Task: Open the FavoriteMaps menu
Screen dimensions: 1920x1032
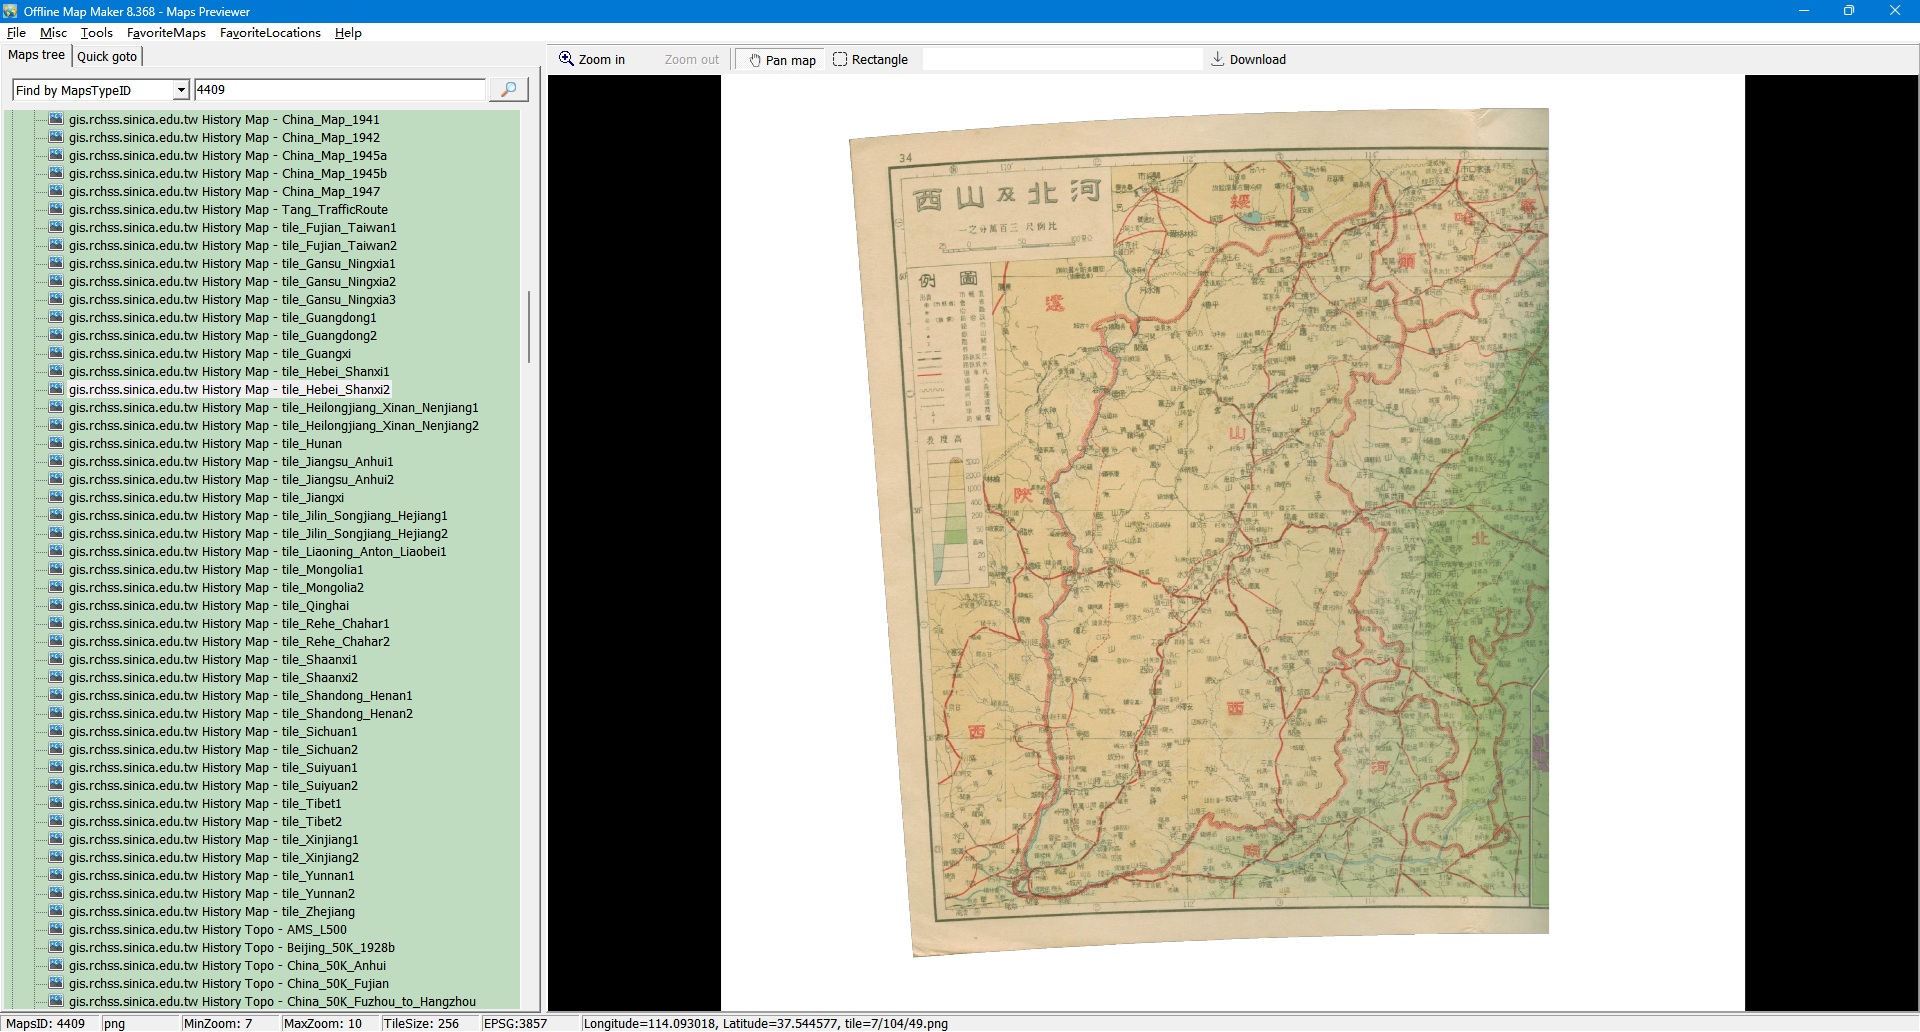Action: [166, 33]
